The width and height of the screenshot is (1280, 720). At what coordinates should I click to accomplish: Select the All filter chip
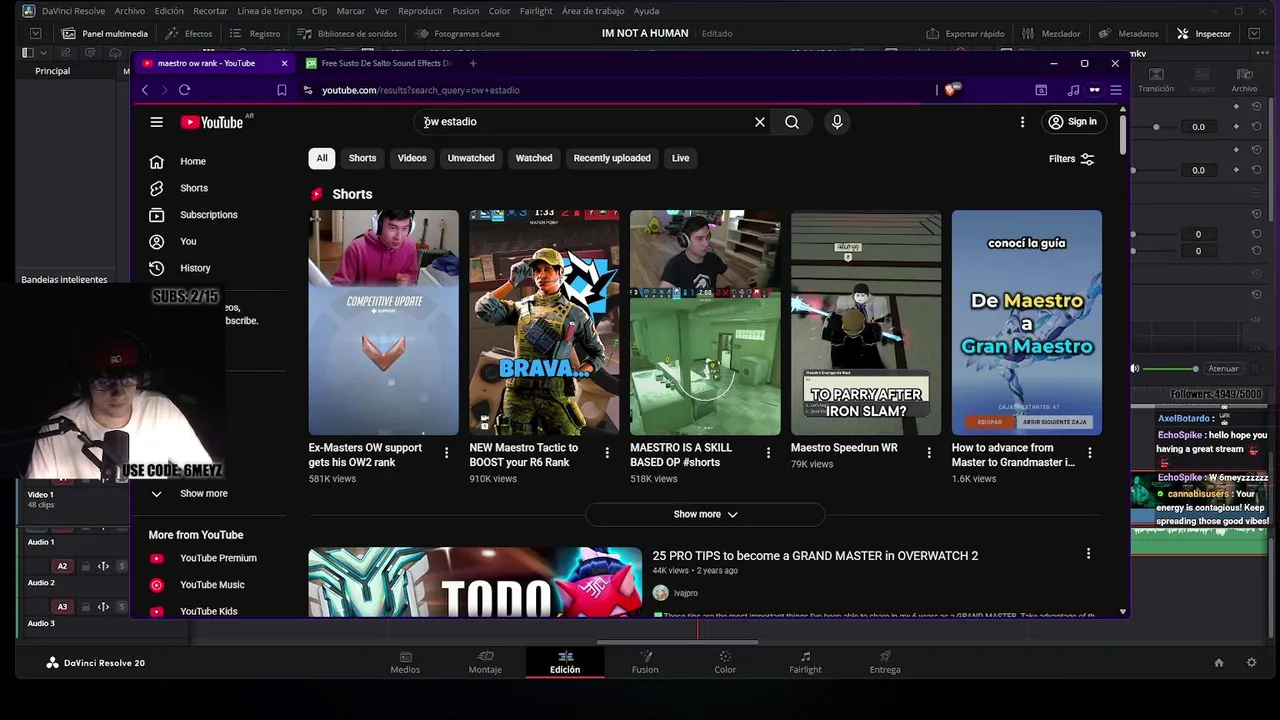322,158
